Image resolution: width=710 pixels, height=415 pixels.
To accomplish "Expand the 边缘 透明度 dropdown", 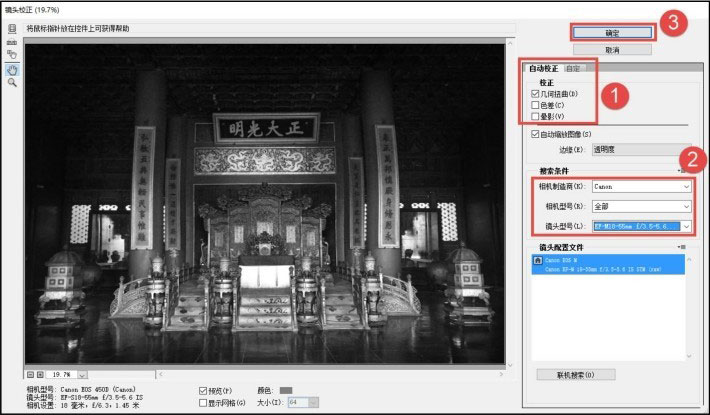I will (641, 147).
